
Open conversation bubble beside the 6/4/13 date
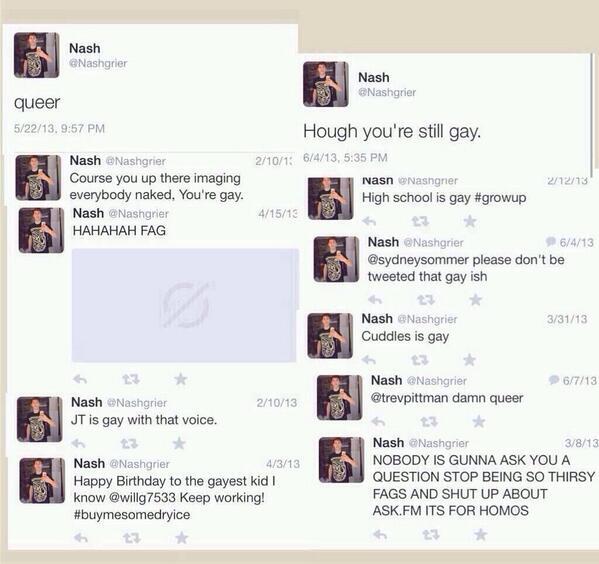[550, 241]
